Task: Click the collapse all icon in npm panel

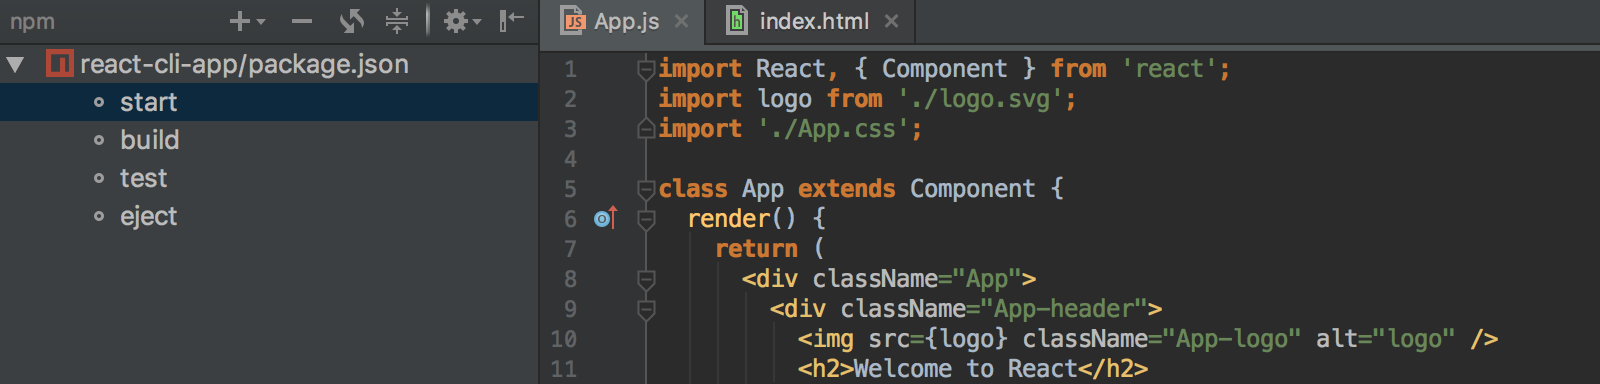Action: pyautogui.click(x=397, y=21)
